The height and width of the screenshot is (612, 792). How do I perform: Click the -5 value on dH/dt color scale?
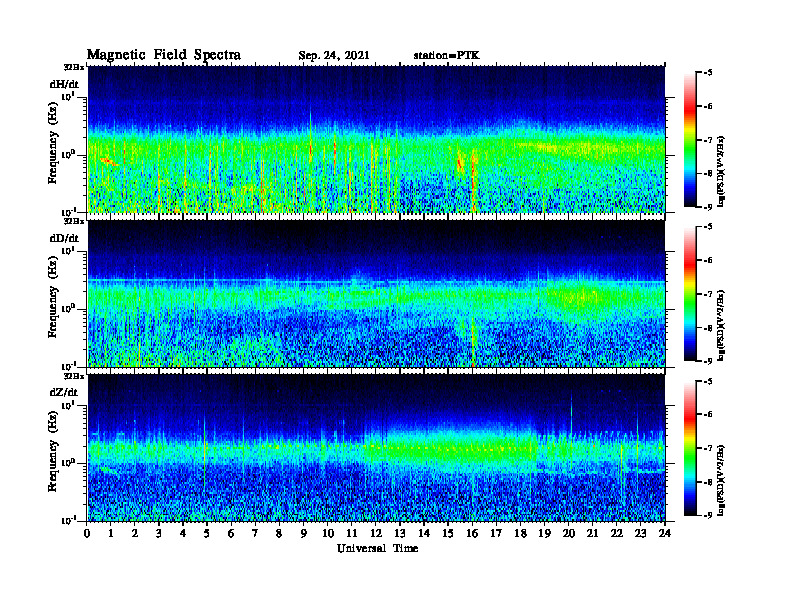coord(708,73)
